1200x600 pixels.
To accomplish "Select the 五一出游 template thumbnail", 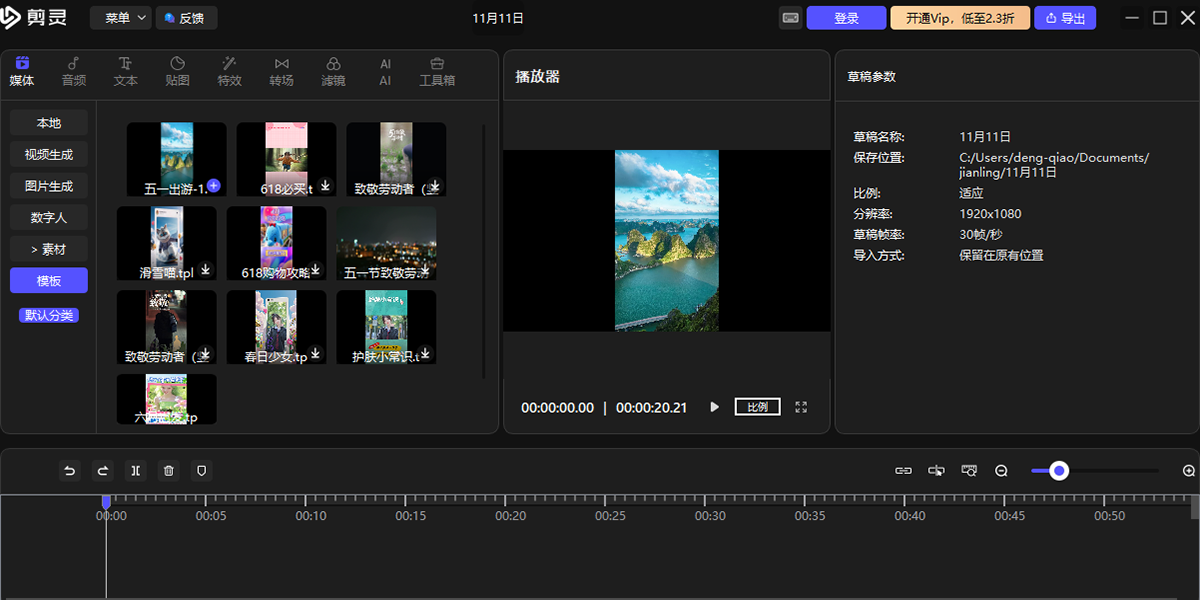I will point(176,158).
